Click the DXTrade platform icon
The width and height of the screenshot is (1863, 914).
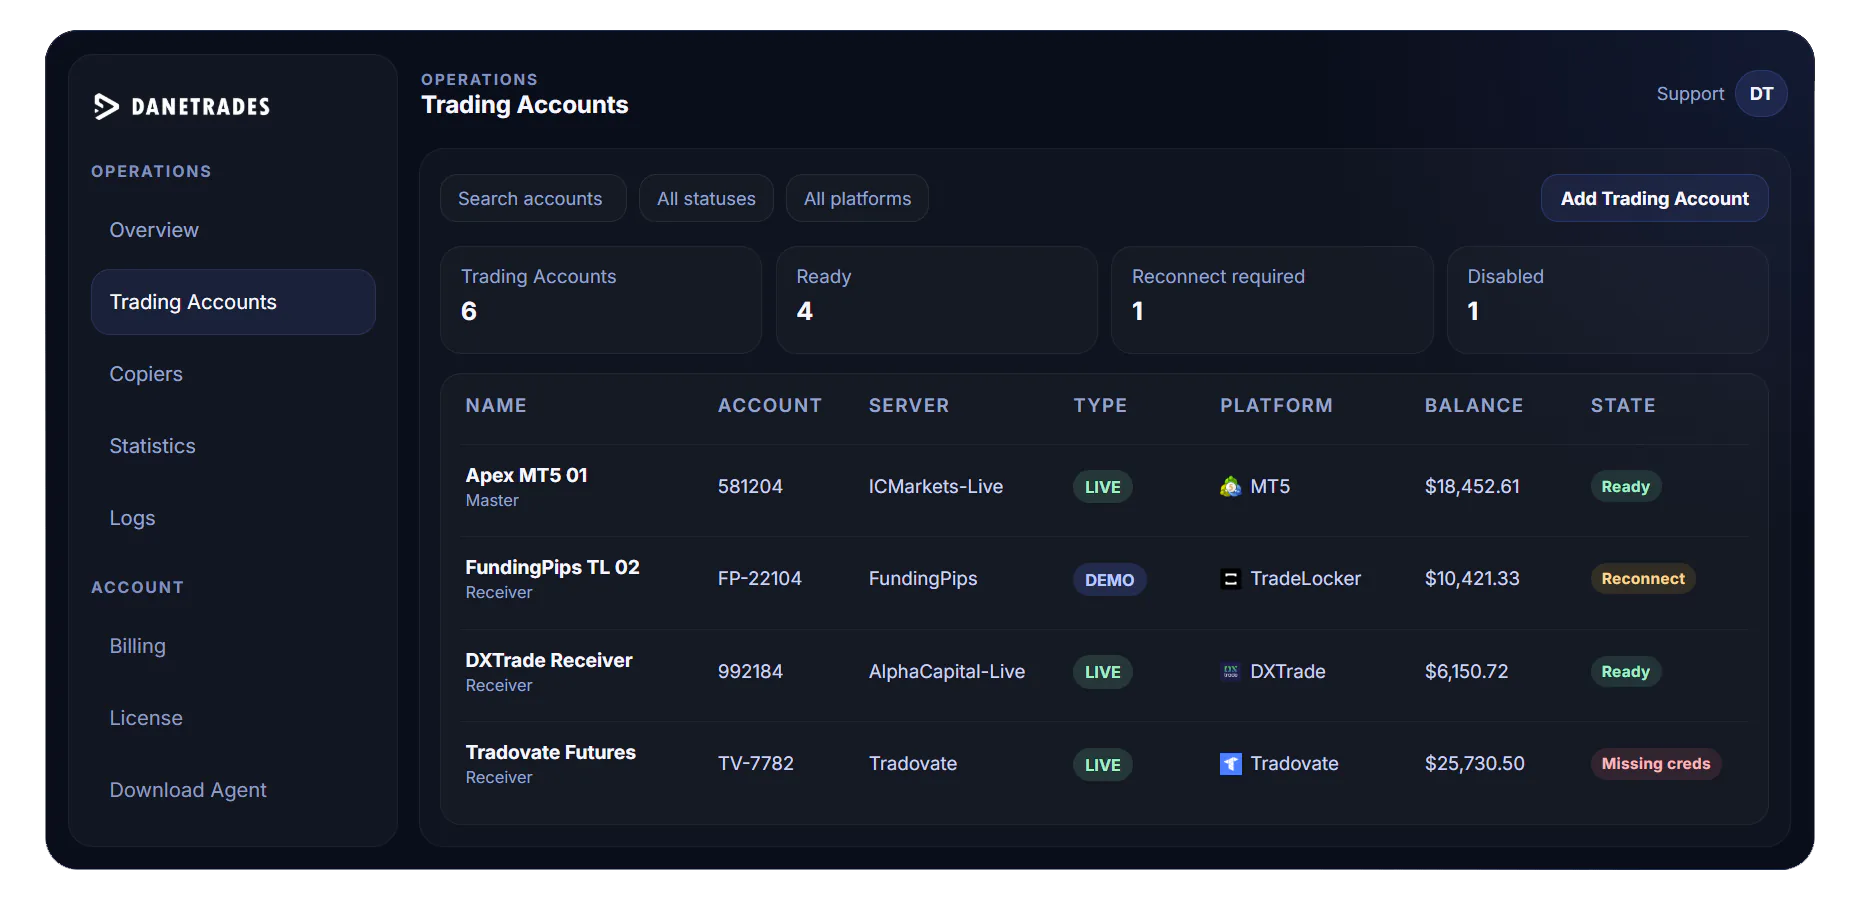[x=1231, y=672]
